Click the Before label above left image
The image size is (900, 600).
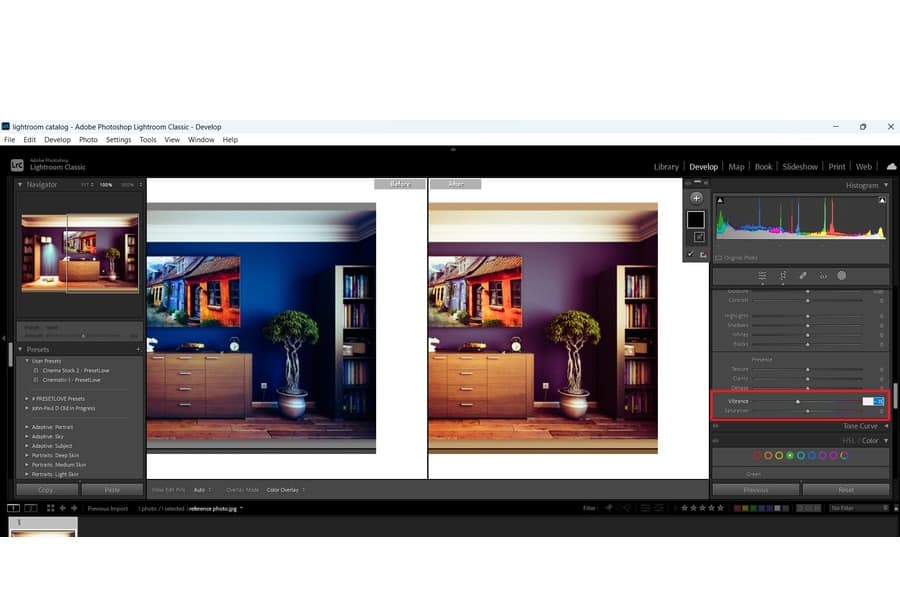point(400,184)
